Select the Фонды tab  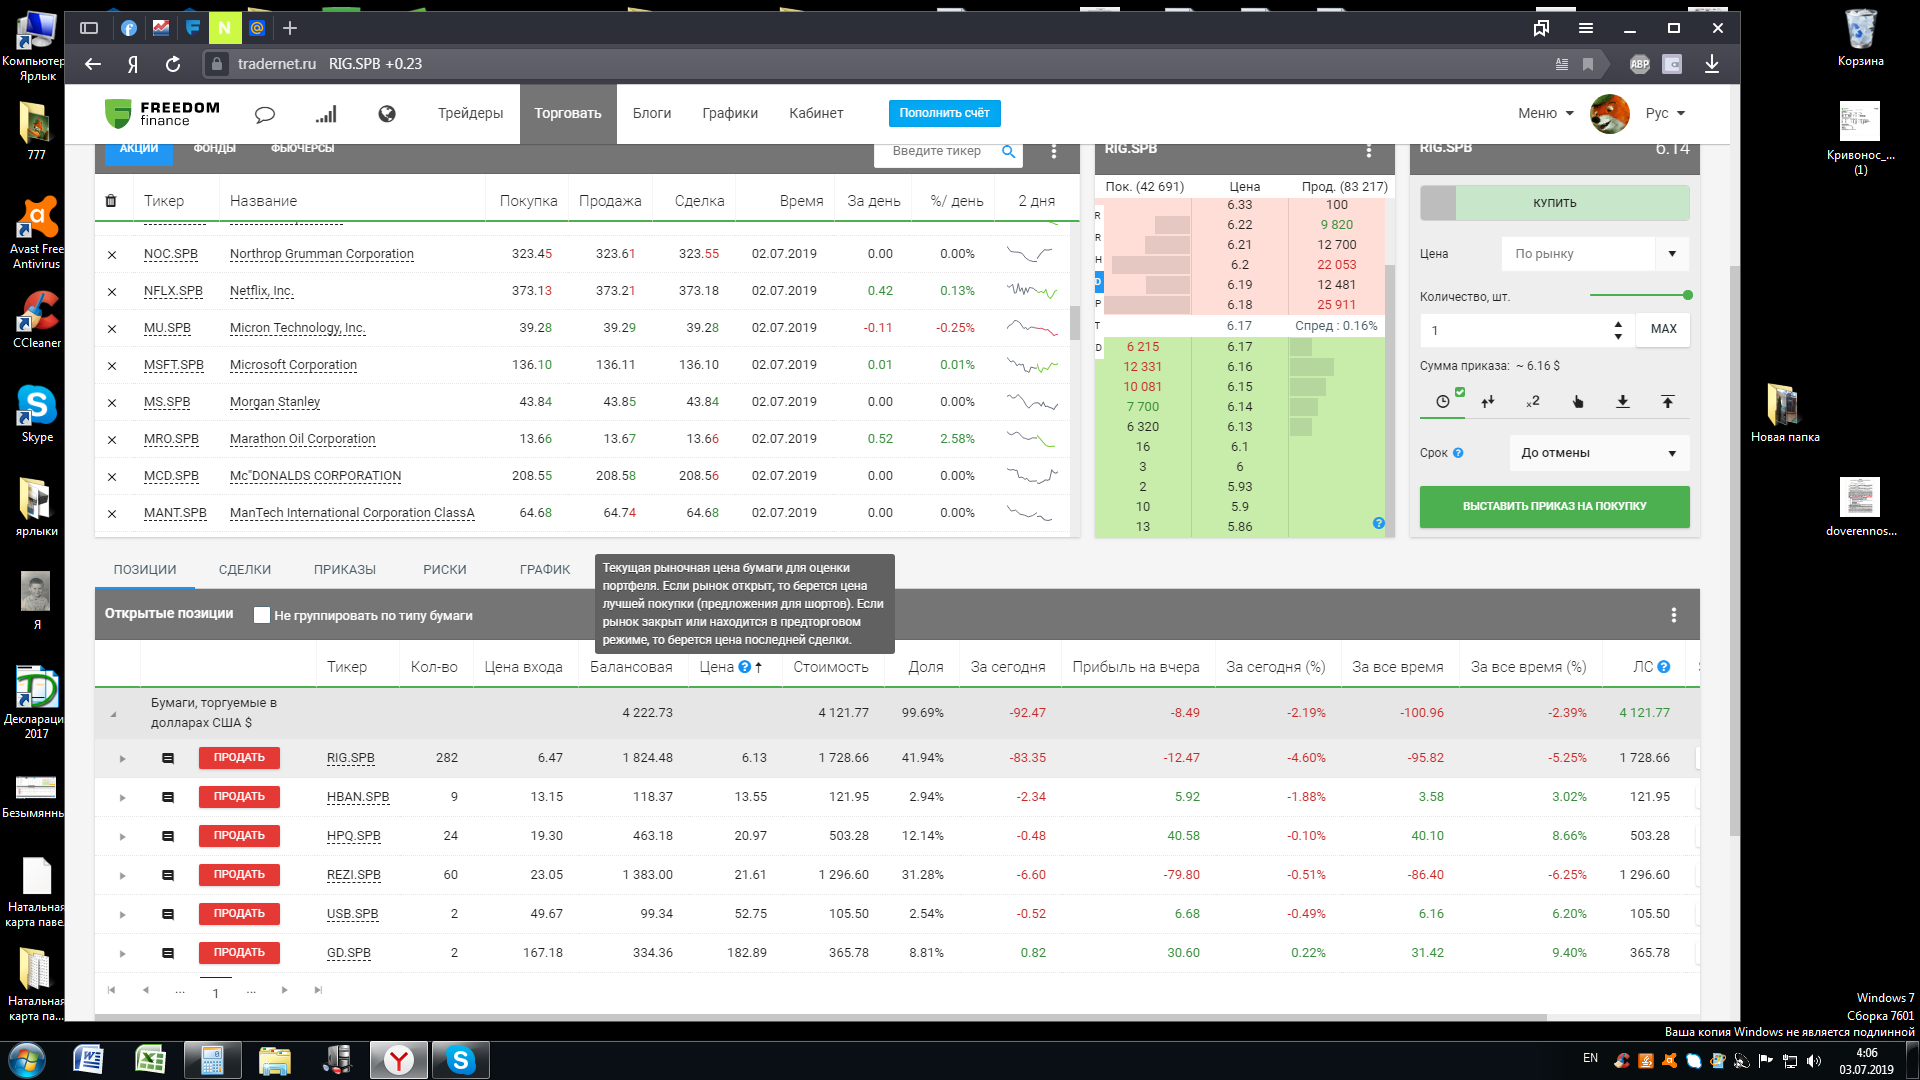pos(214,149)
